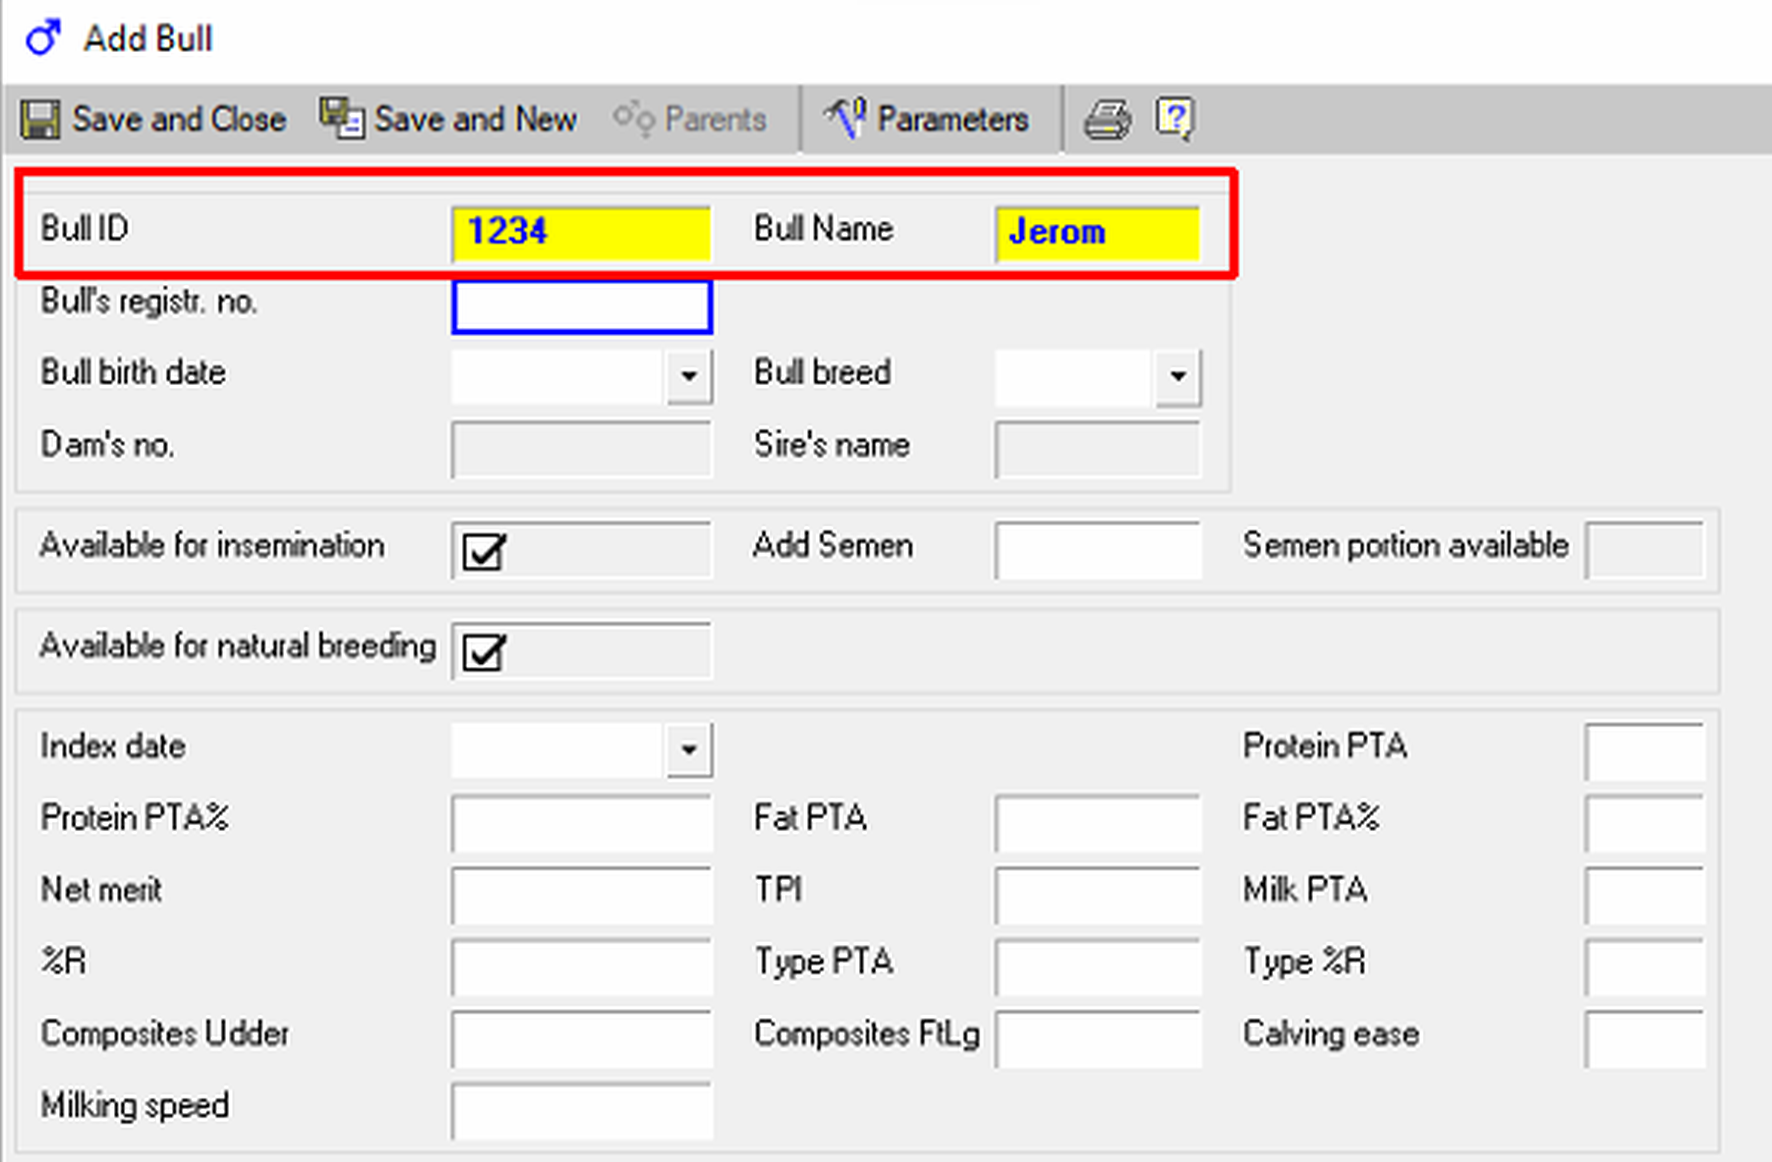Click the Protein PTA% input field
The width and height of the screenshot is (1772, 1162).
581,823
